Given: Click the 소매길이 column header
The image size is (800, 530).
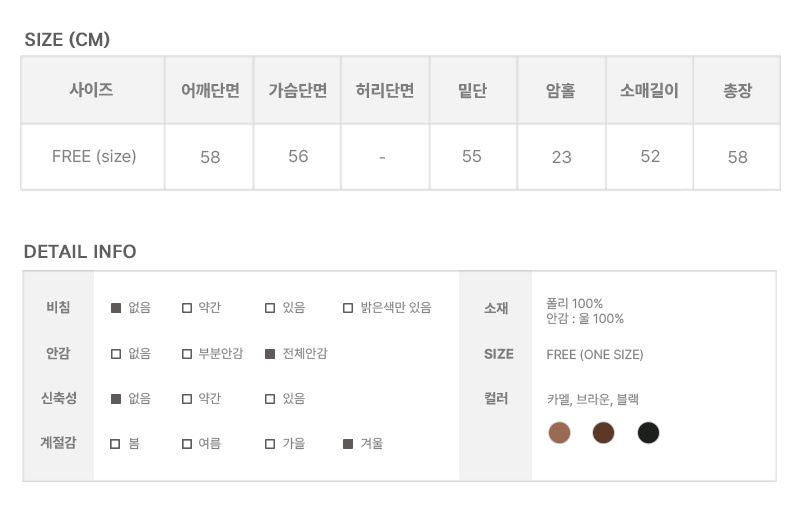Looking at the screenshot, I should (x=649, y=90).
